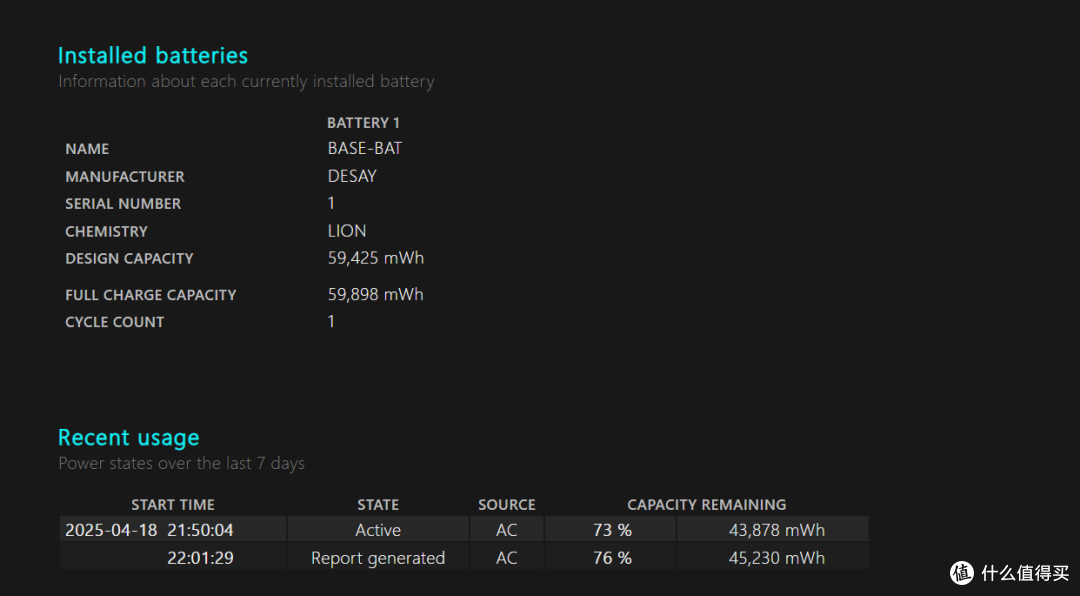Click the SERIAL NUMBER label

click(123, 204)
